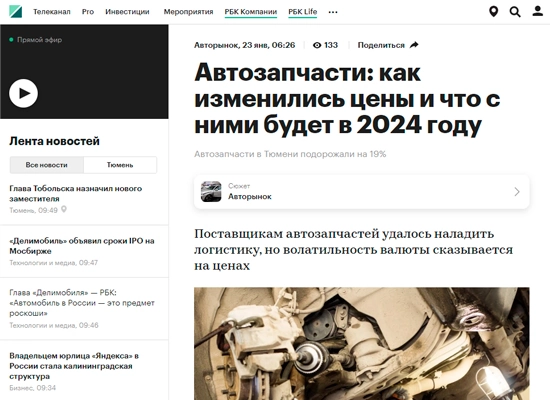Click the share arrow icon
This screenshot has width=550, height=400.
414,45
